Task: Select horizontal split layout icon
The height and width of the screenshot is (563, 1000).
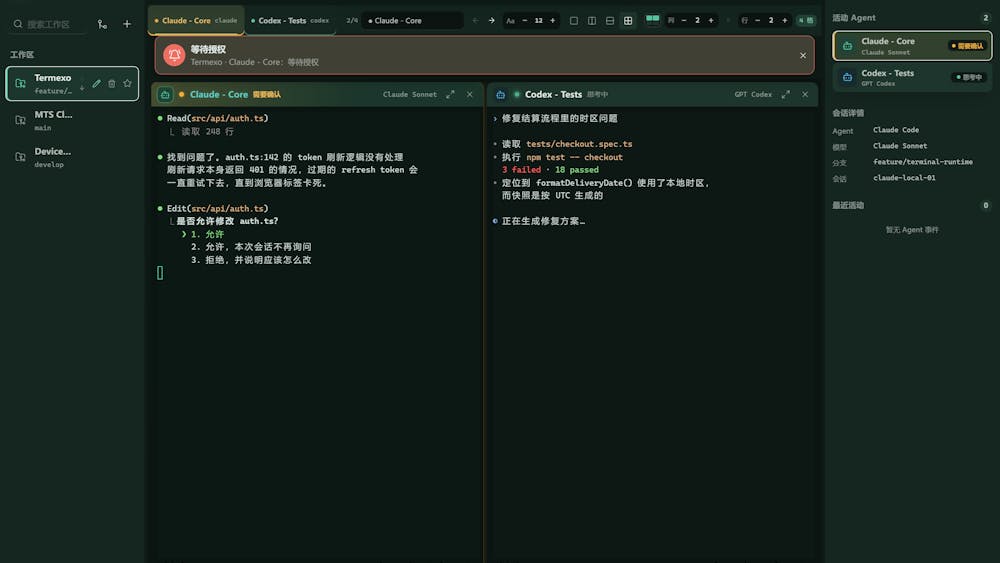Action: point(610,20)
